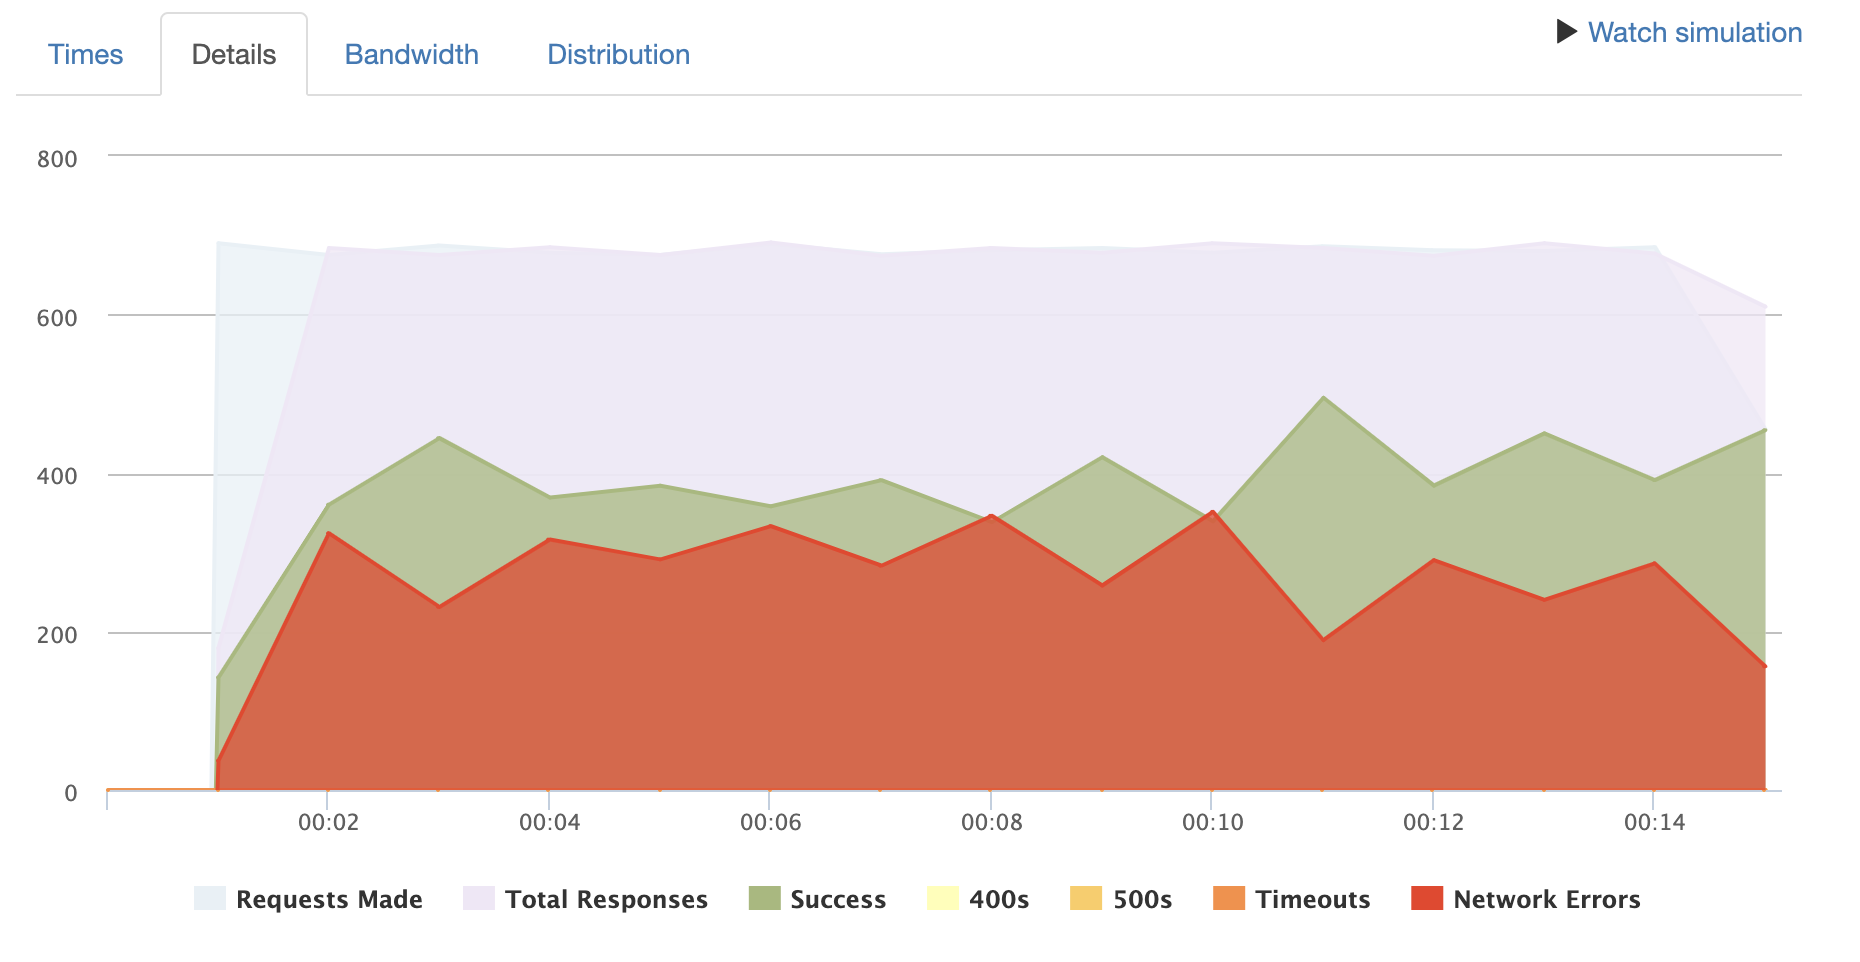Click the Timeouts legend label

tap(1313, 899)
